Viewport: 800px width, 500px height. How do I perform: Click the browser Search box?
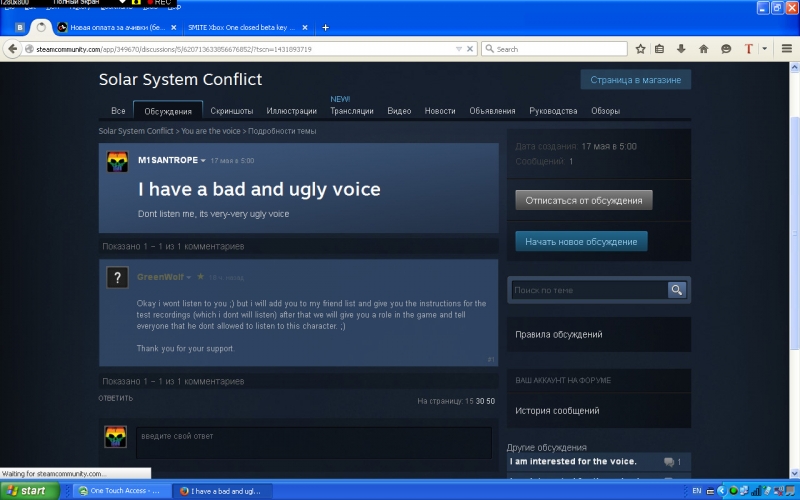coord(555,49)
